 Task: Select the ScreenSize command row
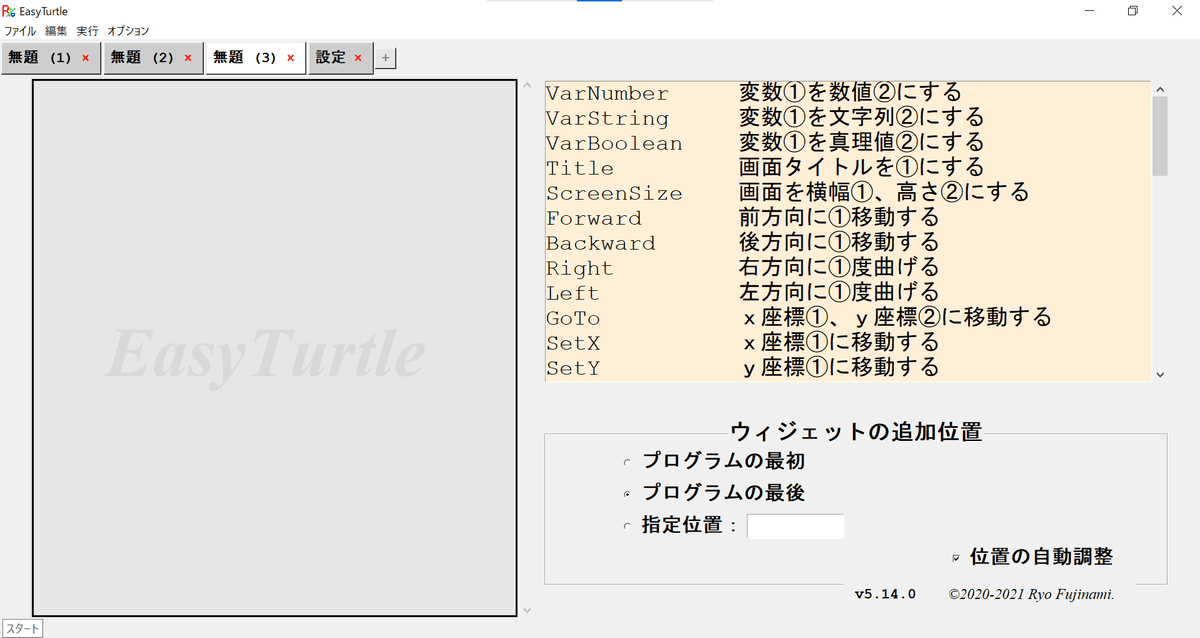tap(847, 194)
